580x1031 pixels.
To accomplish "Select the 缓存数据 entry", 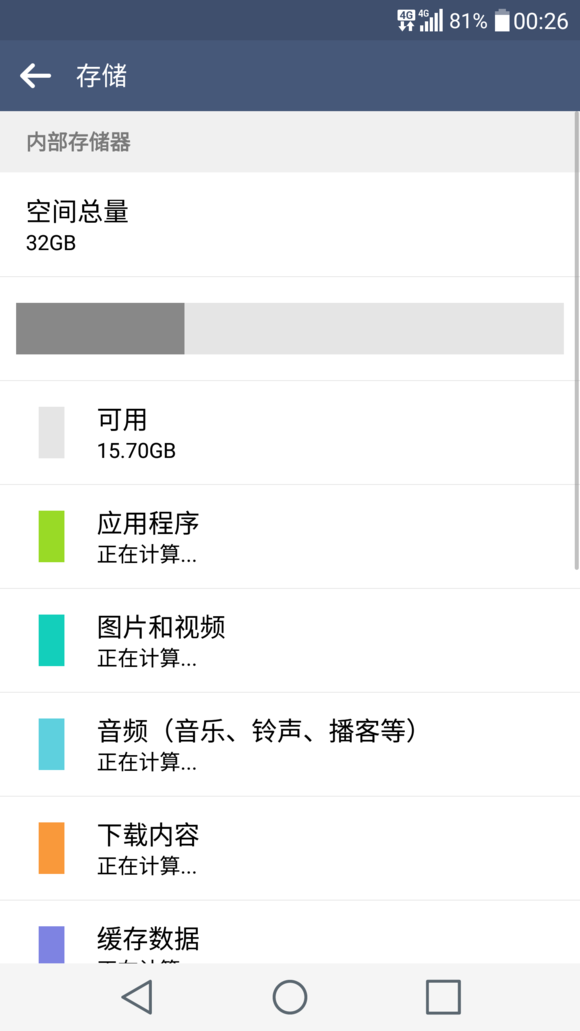I will (290, 932).
